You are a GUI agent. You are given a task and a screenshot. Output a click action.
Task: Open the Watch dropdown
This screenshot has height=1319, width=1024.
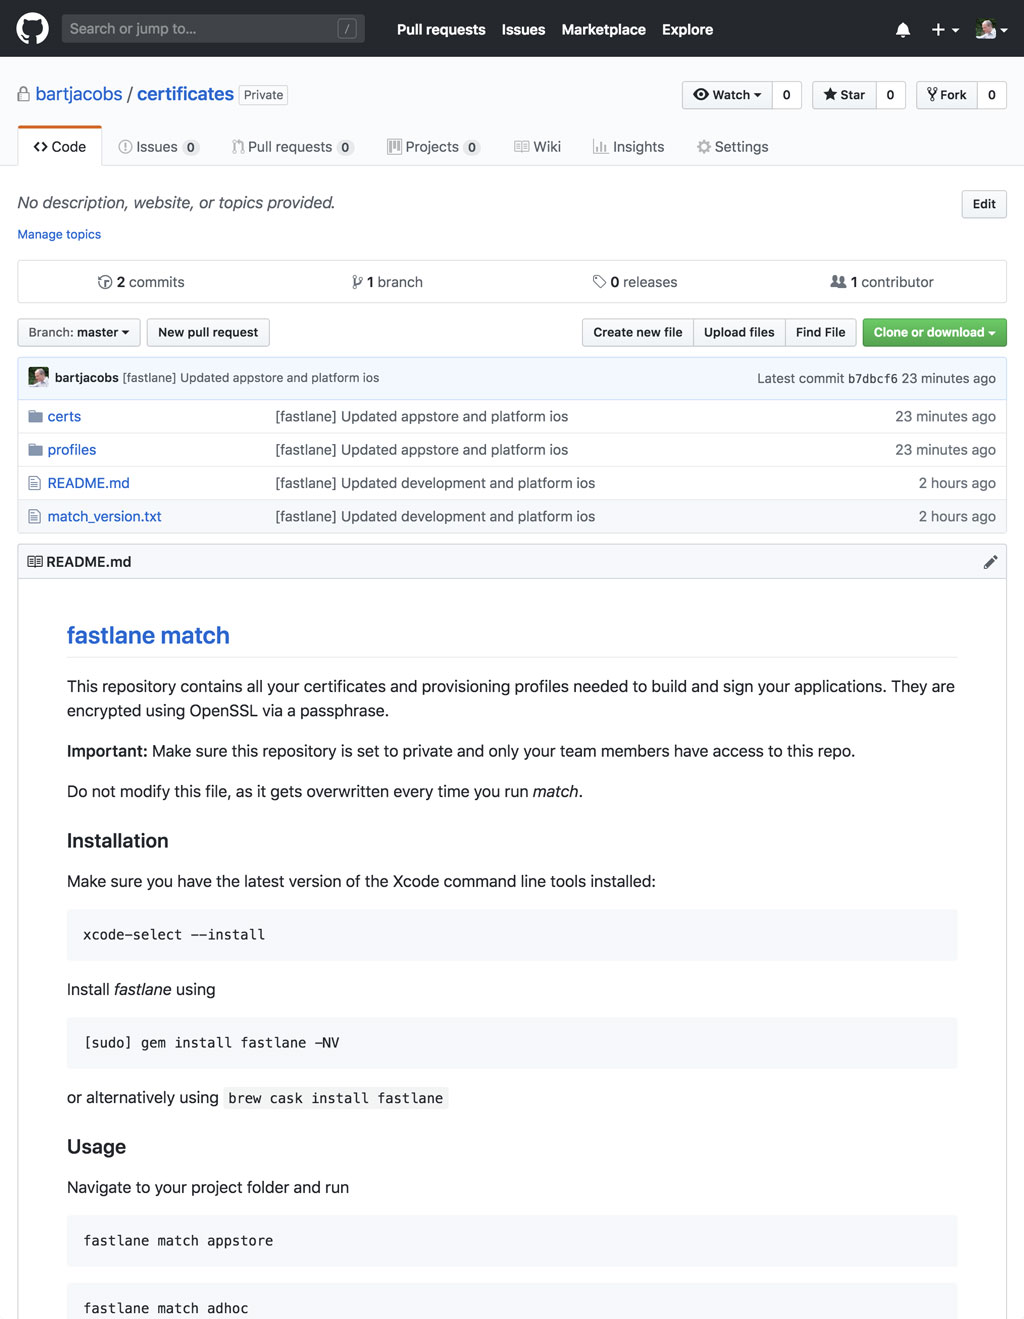pos(727,94)
